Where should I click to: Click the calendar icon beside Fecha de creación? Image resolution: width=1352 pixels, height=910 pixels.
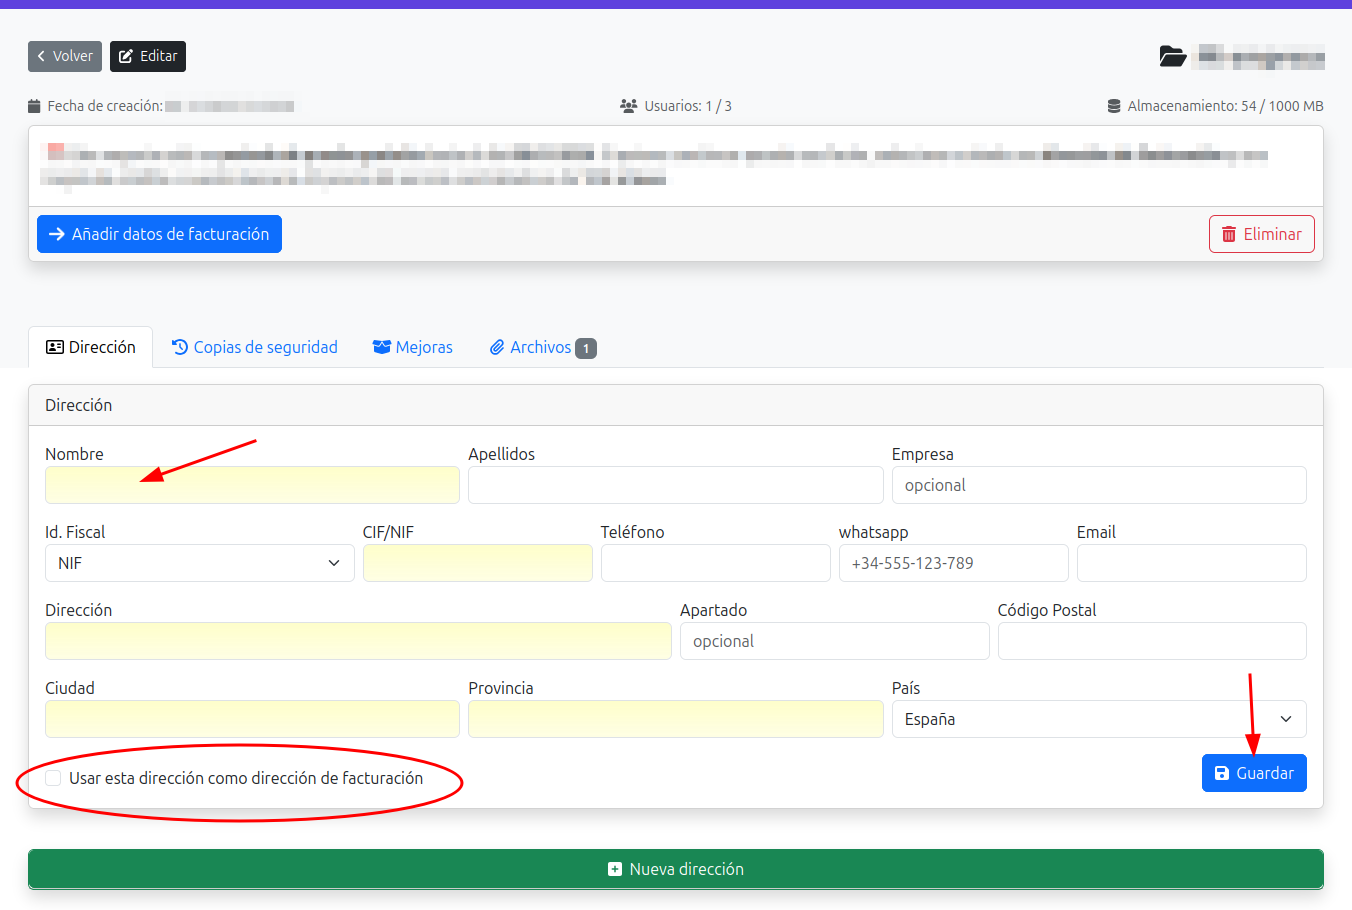tap(34, 106)
